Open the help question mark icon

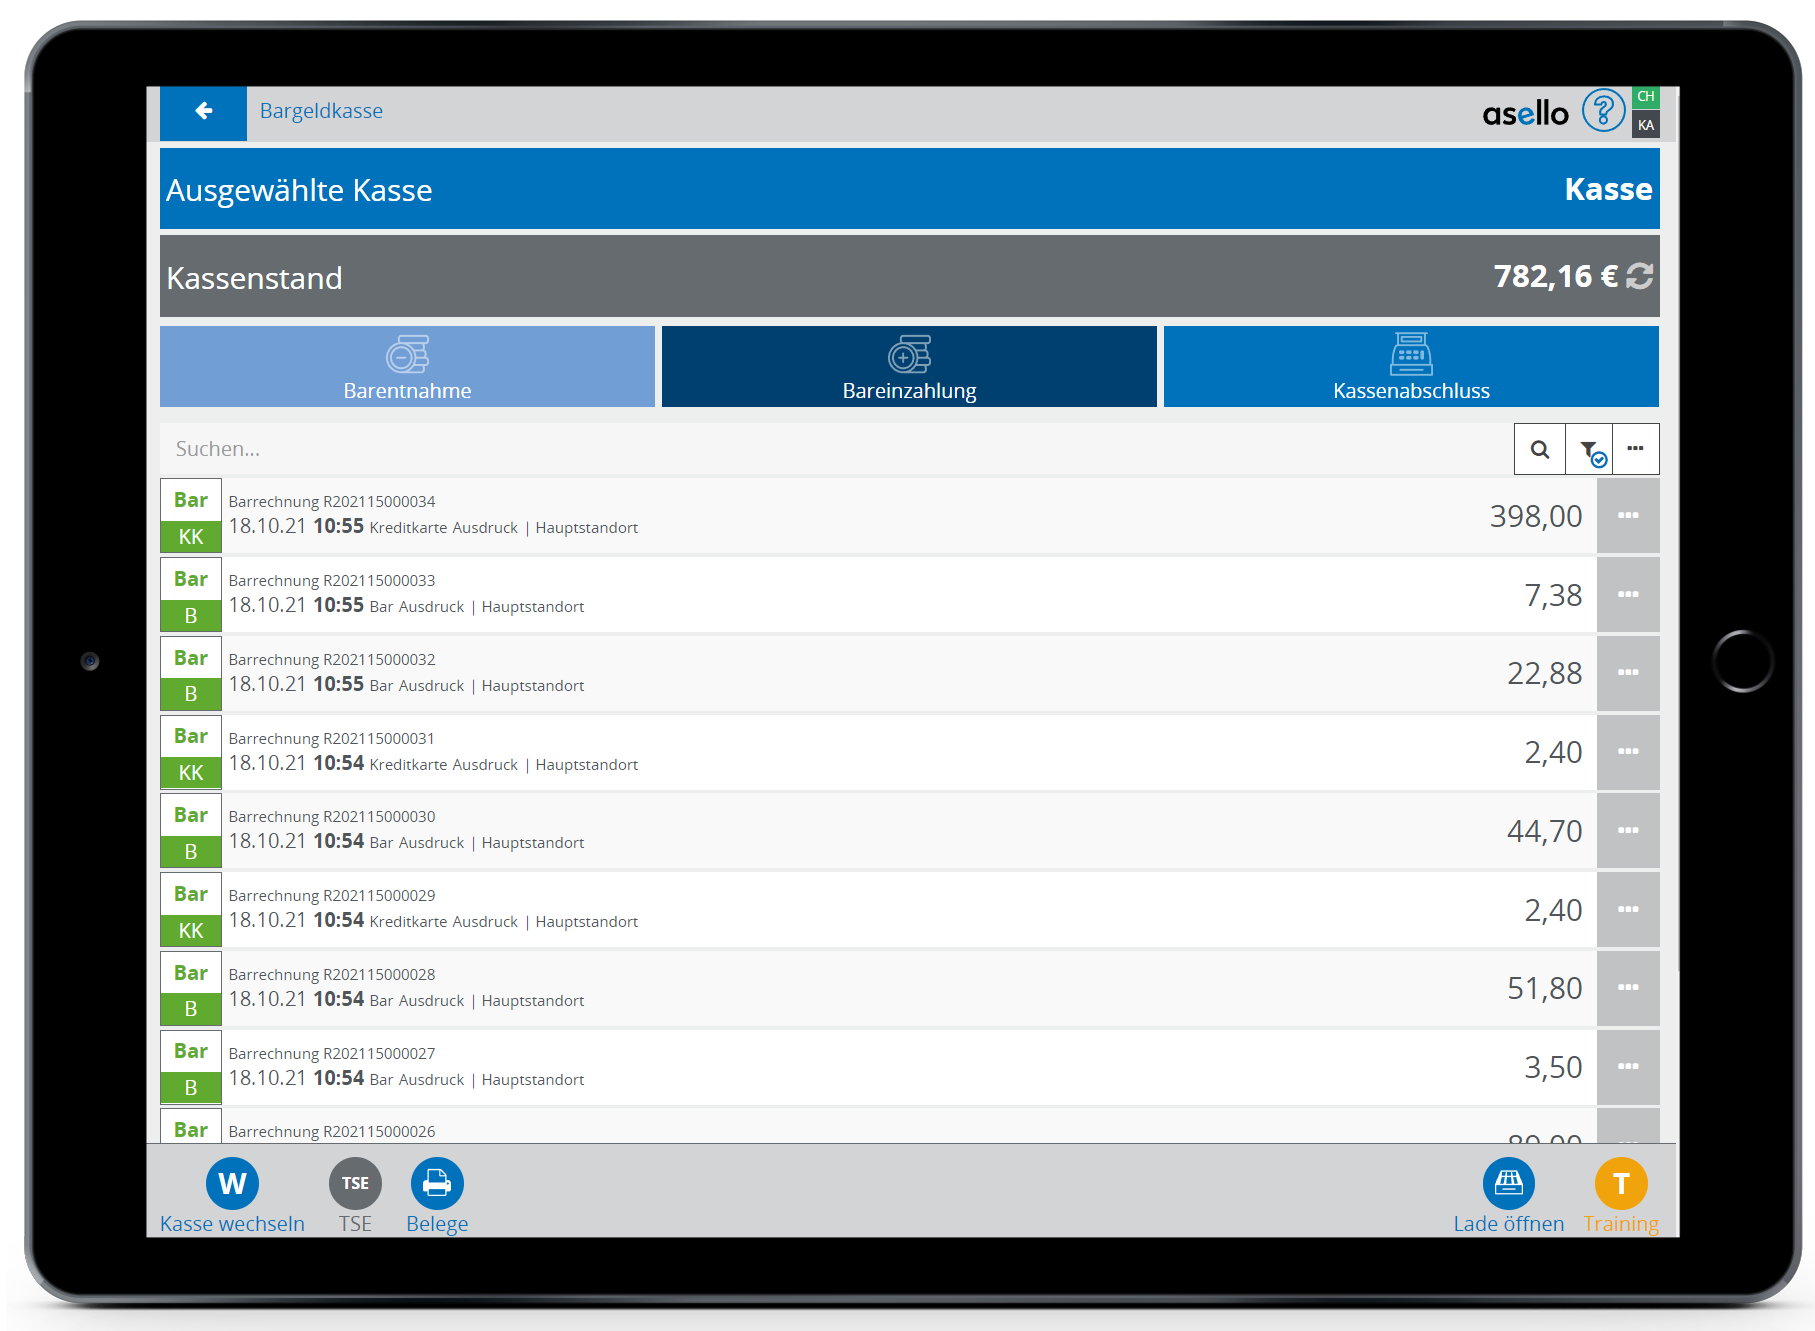coord(1602,111)
